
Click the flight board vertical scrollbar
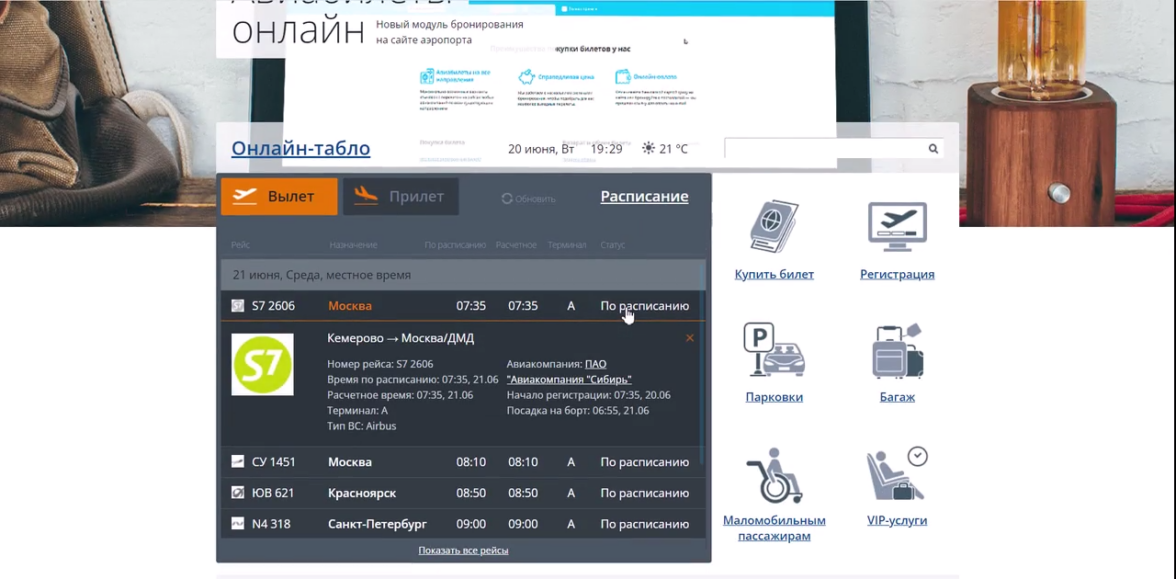pos(702,362)
